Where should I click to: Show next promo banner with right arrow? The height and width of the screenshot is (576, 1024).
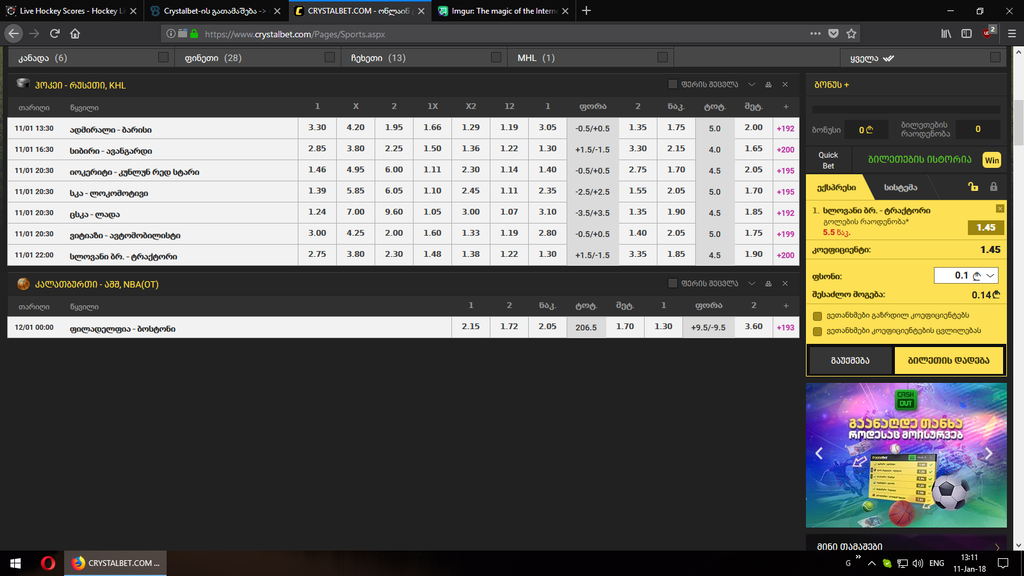989,453
